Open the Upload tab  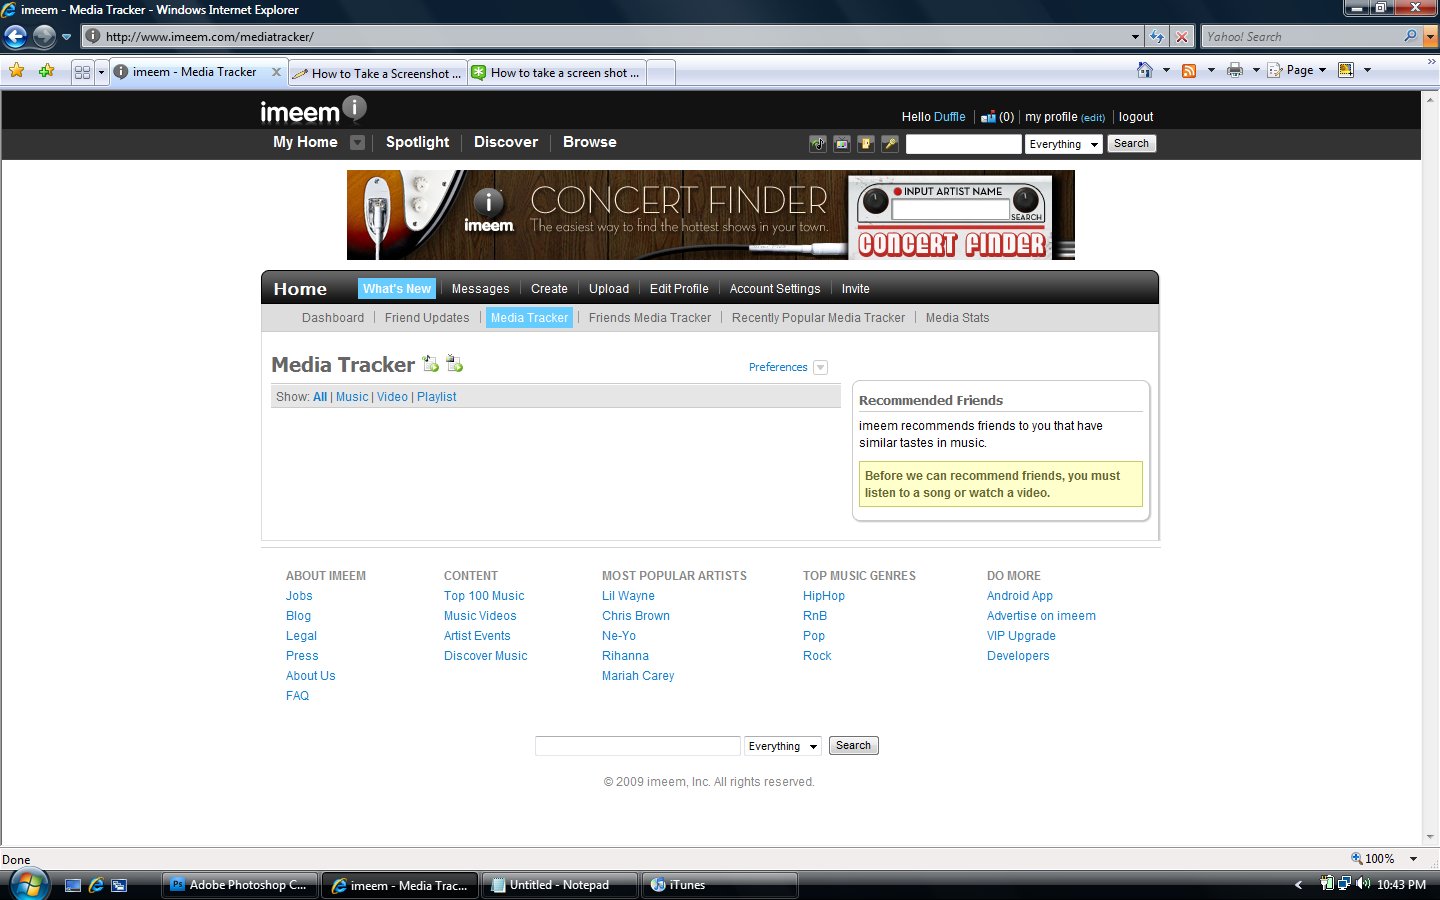pos(609,289)
